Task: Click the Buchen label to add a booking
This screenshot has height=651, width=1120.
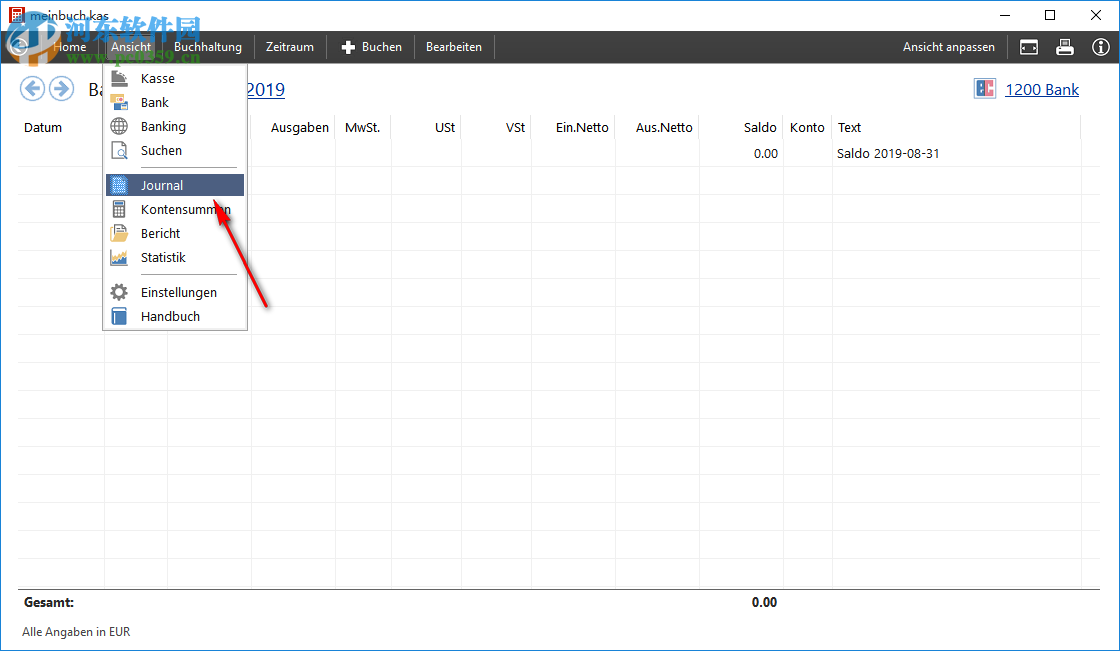Action: (x=382, y=47)
